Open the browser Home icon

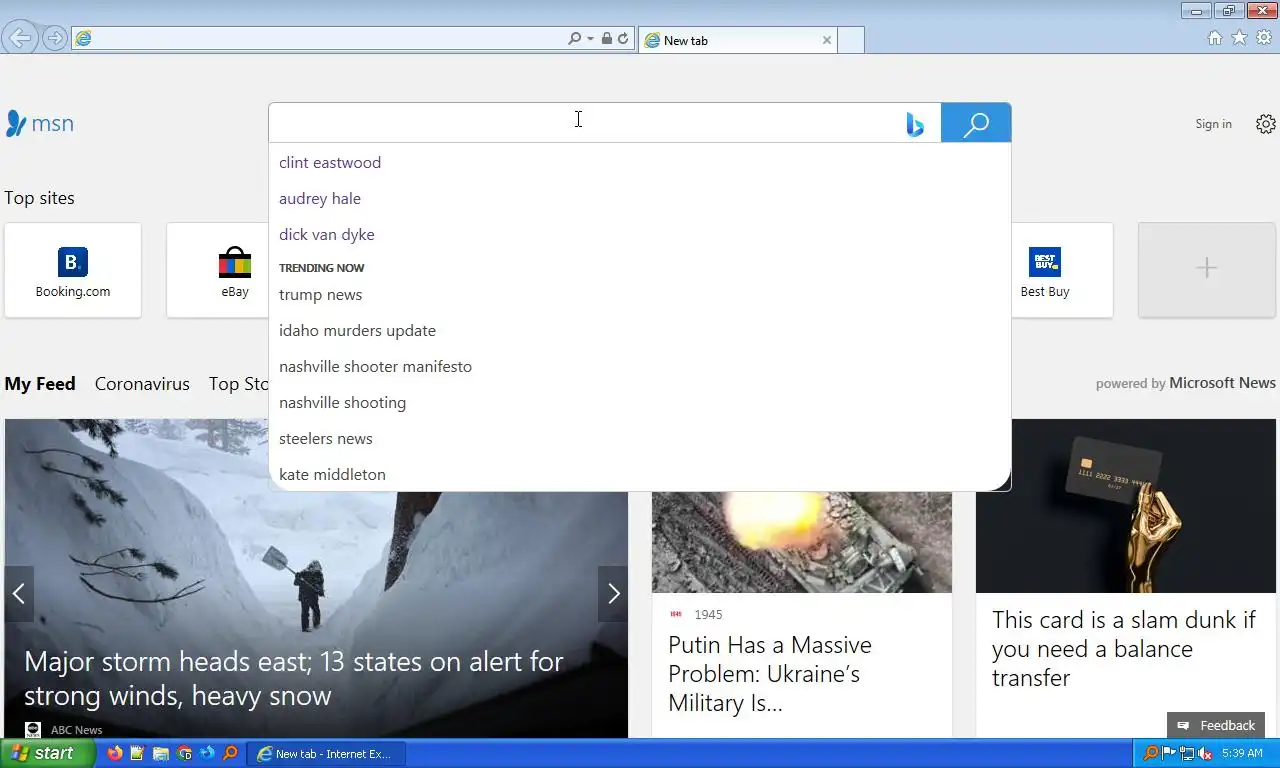[1214, 38]
